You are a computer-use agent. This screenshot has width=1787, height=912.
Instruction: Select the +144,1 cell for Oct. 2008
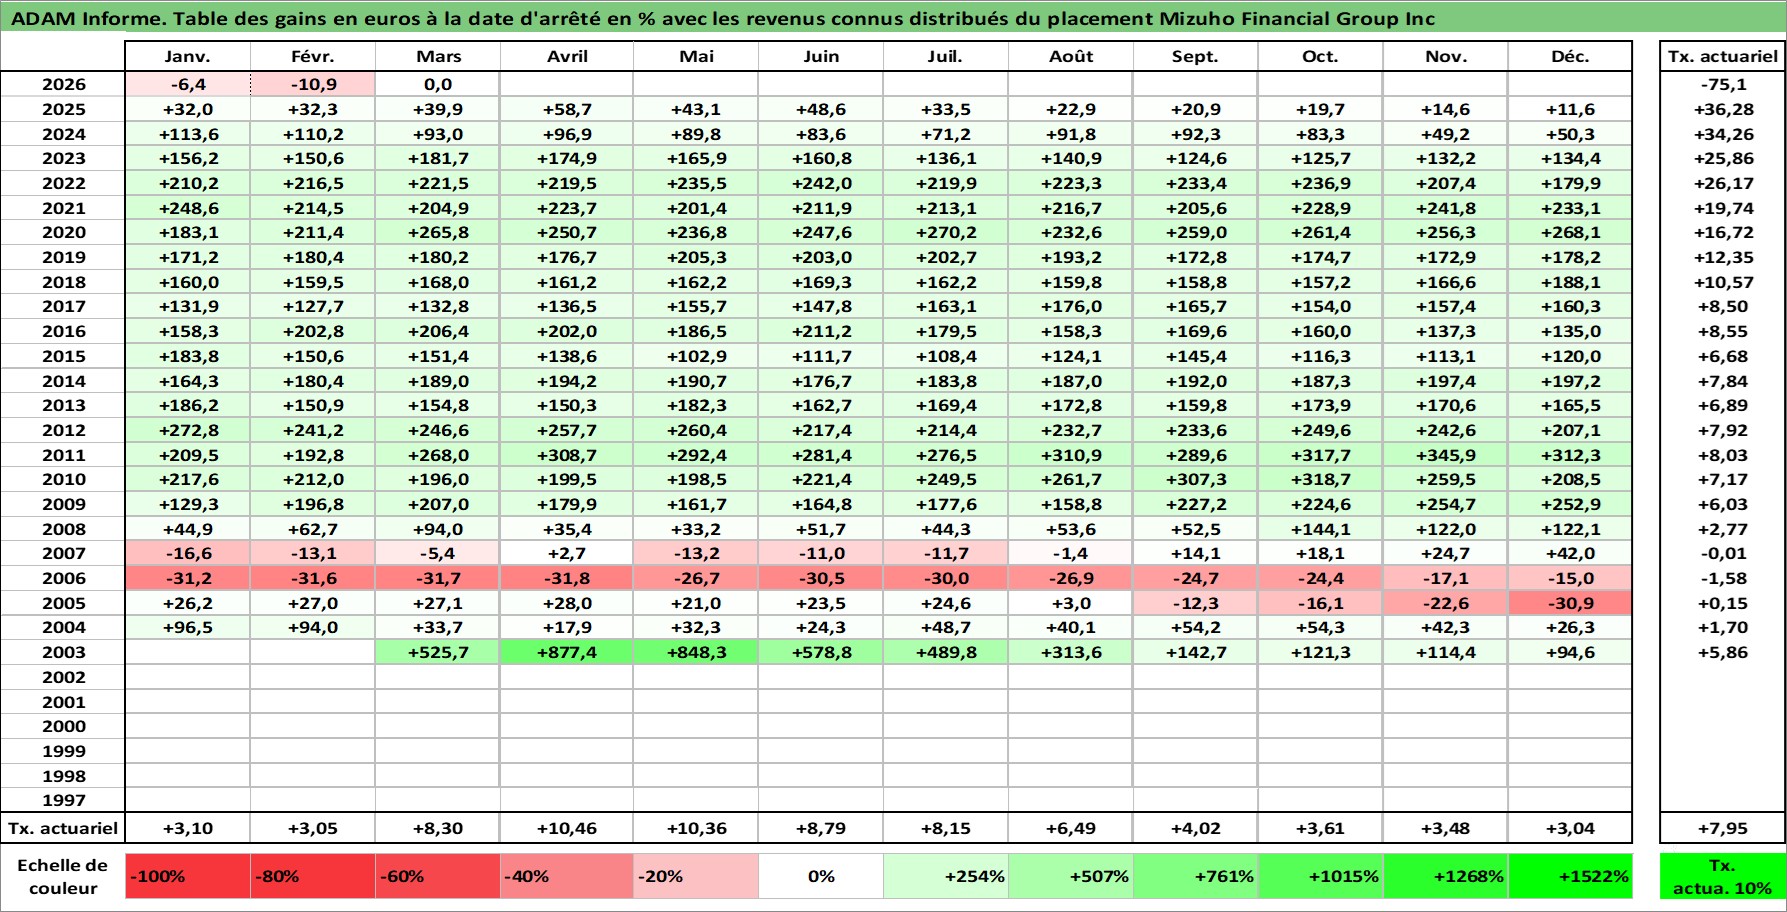(x=1320, y=529)
